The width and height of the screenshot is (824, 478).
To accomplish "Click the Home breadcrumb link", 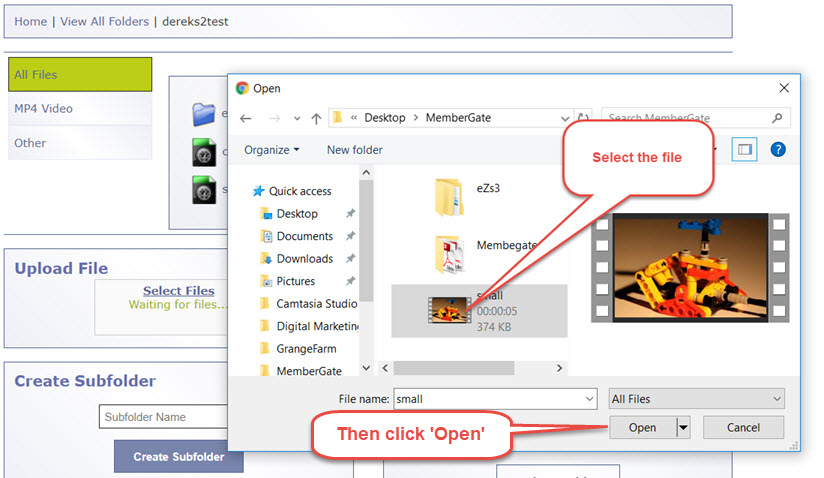I will [30, 22].
